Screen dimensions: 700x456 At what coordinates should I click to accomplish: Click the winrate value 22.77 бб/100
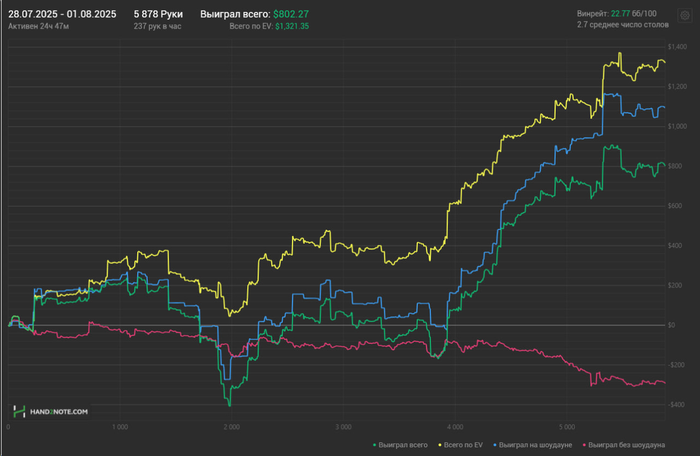(x=633, y=13)
